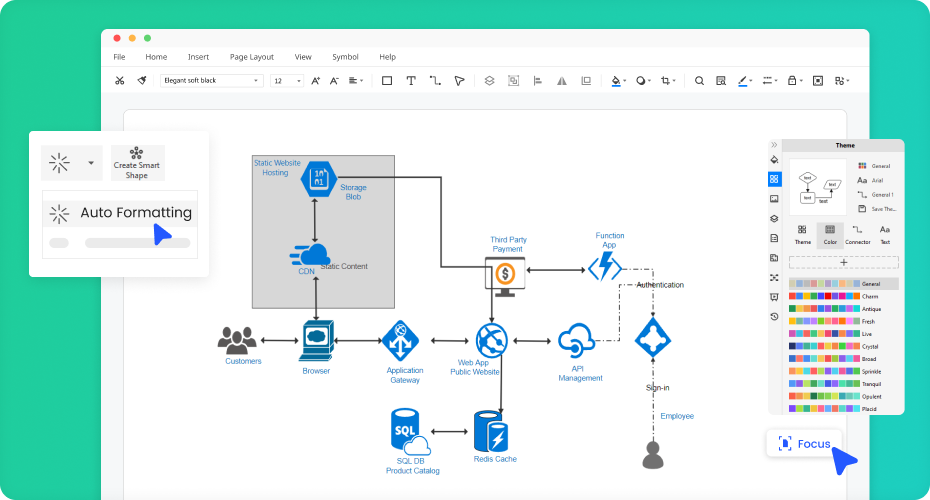Open the font name dropdown
Screen dimensions: 930x500
click(211, 81)
